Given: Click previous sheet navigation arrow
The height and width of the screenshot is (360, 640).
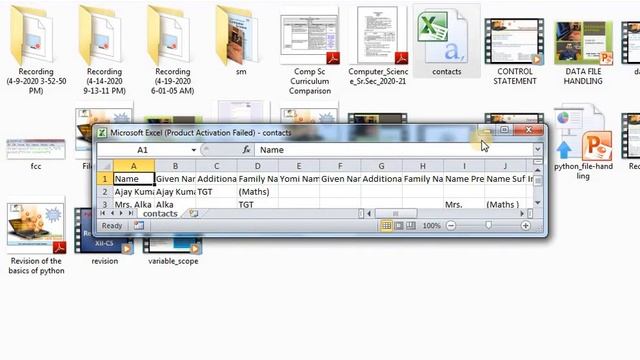Looking at the screenshot, I should (112, 213).
